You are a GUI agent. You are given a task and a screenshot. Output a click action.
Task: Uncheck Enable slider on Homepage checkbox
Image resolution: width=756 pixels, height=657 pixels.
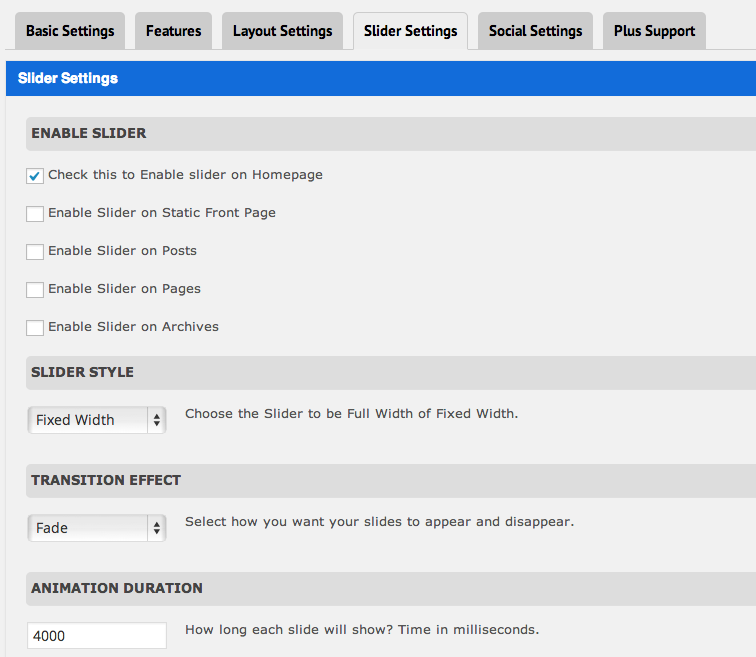[x=35, y=176]
